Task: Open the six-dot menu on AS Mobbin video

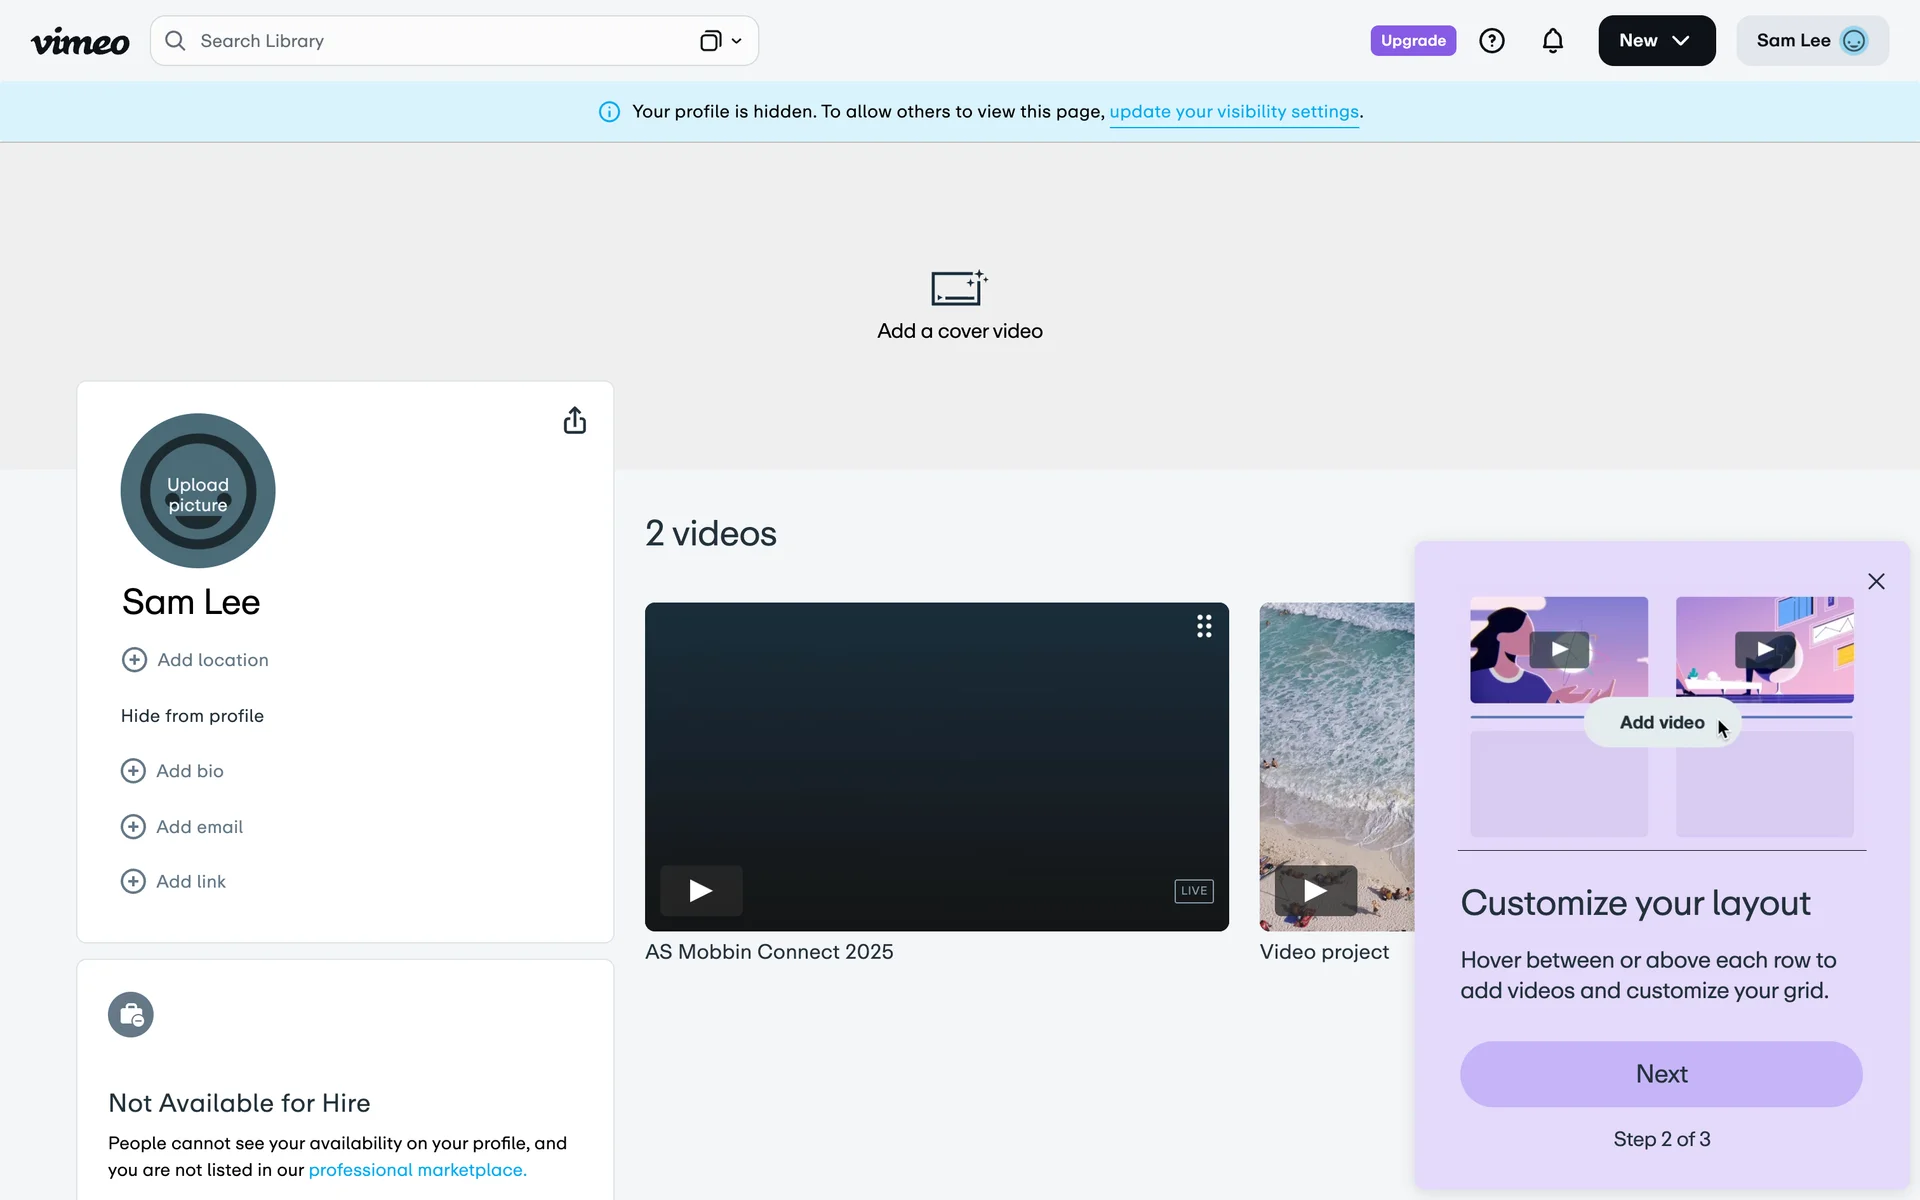Action: point(1204,626)
